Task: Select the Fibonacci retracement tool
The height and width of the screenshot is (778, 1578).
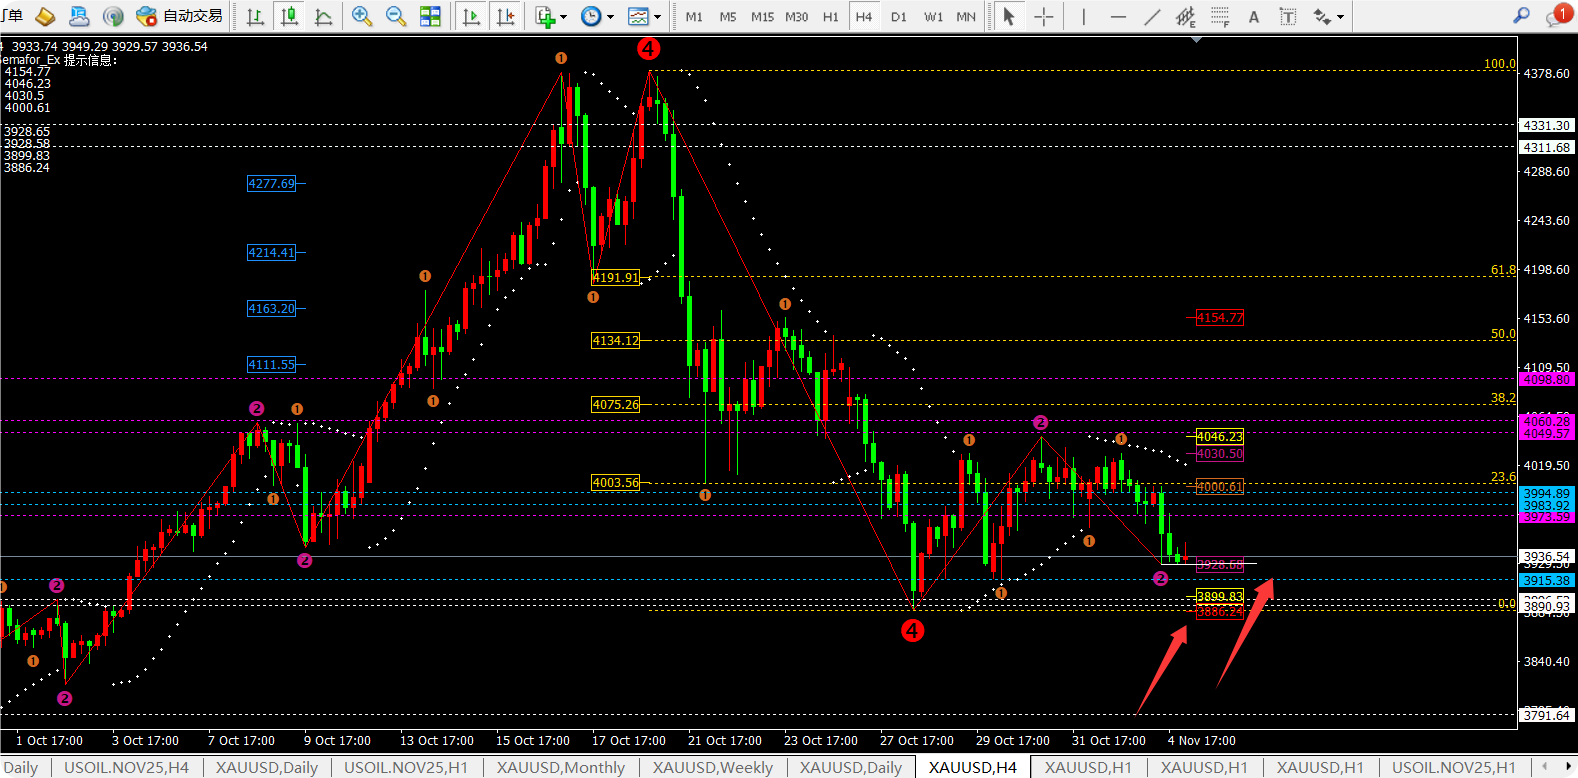Action: 1220,16
